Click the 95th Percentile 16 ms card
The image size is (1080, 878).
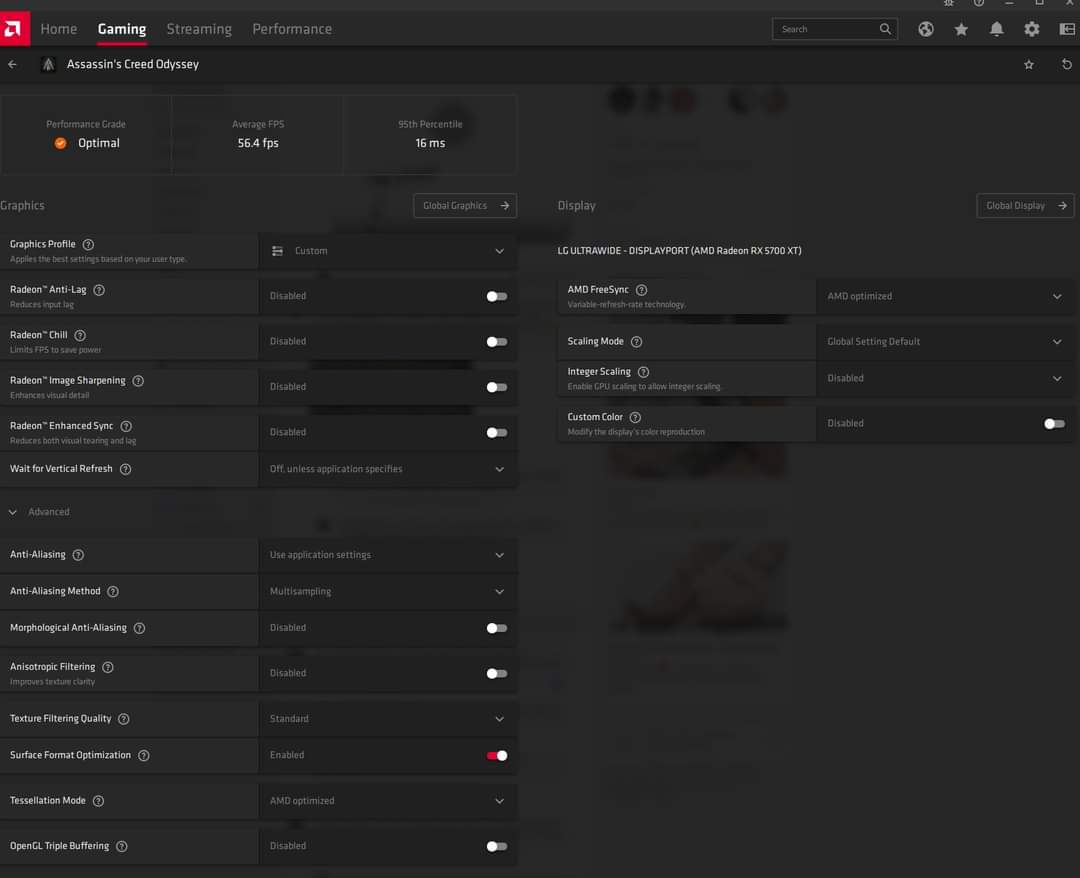click(430, 134)
